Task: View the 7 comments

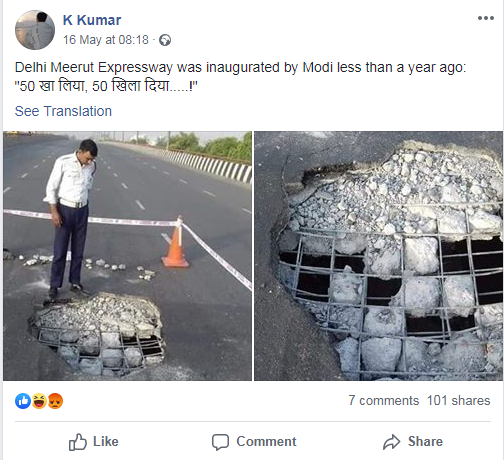Action: (384, 400)
